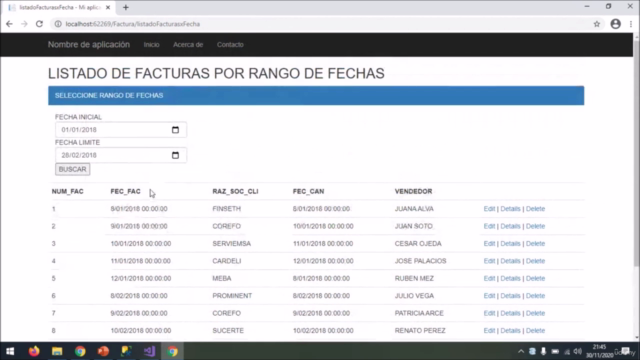This screenshot has width=640, height=360.
Task: Open calendar picker for FECHA LIMITE
Action: point(175,155)
